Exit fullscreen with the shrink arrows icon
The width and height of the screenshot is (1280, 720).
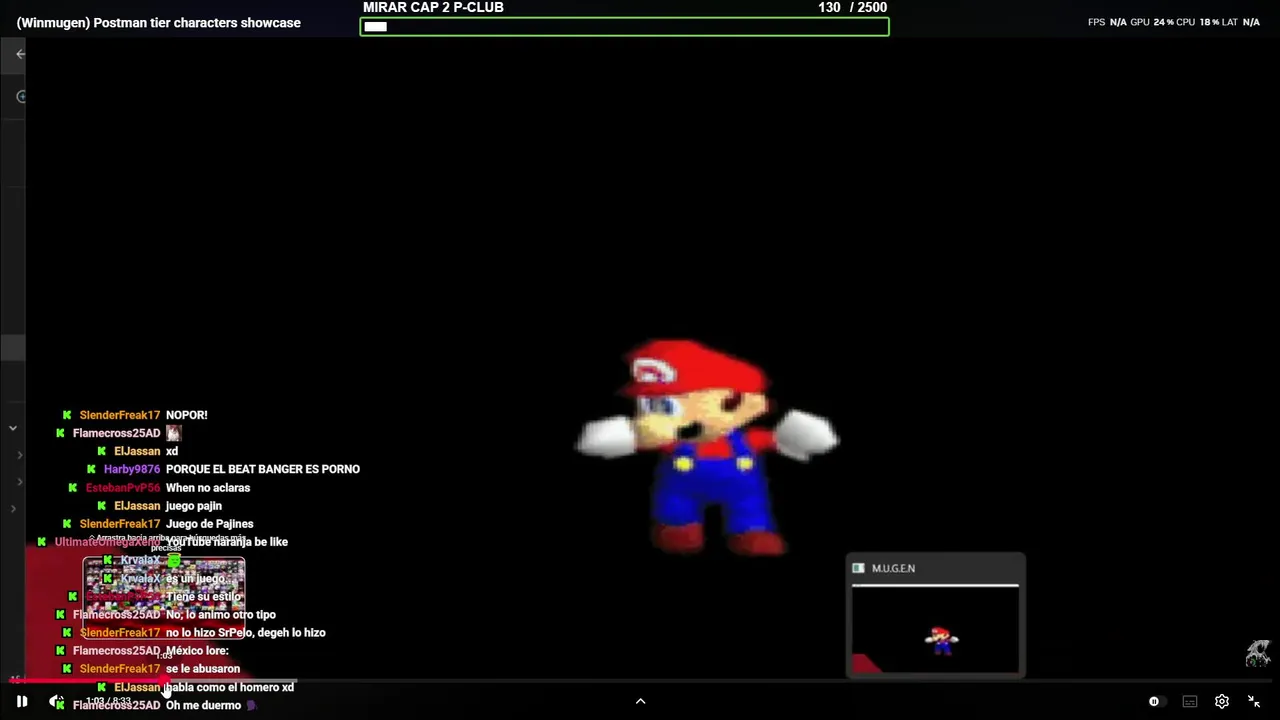point(1254,702)
